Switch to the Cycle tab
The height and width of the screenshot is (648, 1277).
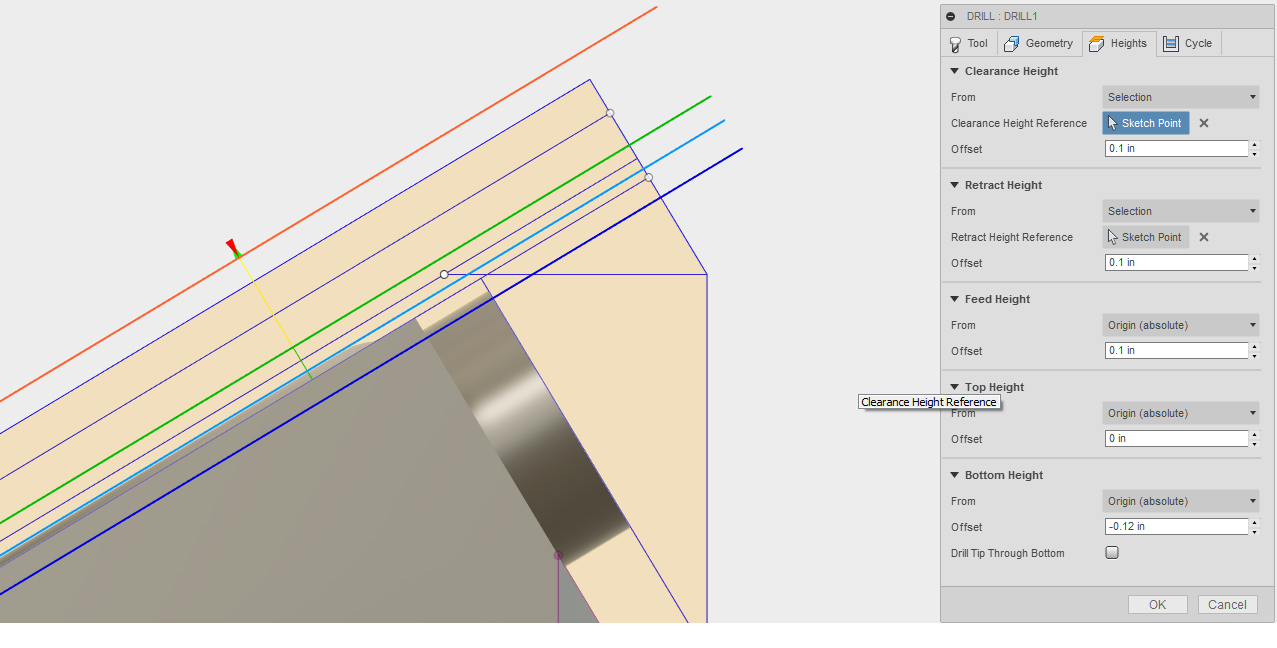(1188, 43)
